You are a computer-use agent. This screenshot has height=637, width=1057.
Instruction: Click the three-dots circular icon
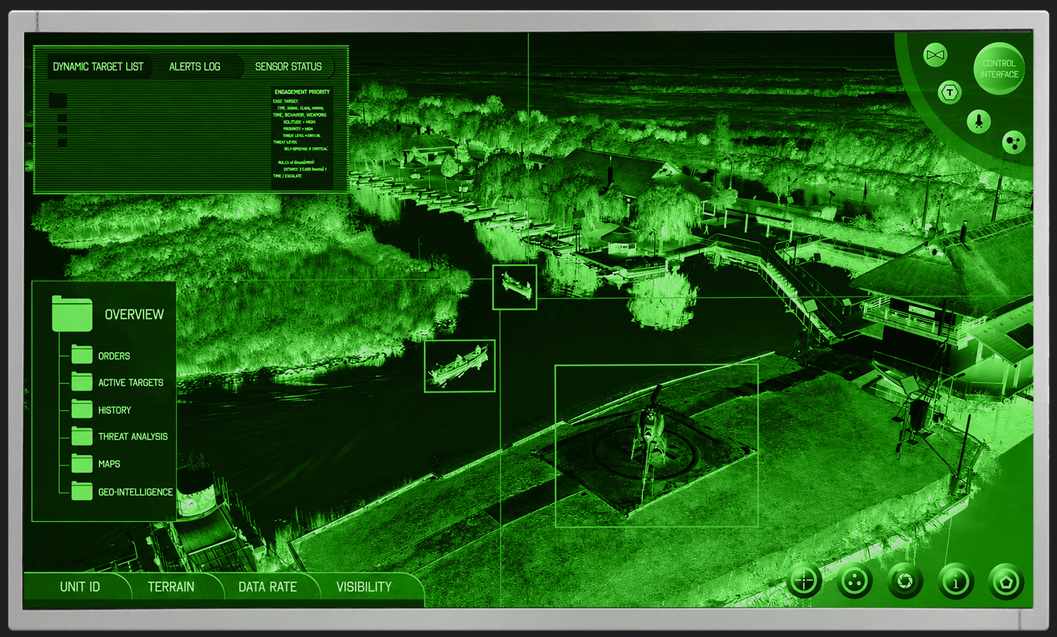tap(855, 580)
